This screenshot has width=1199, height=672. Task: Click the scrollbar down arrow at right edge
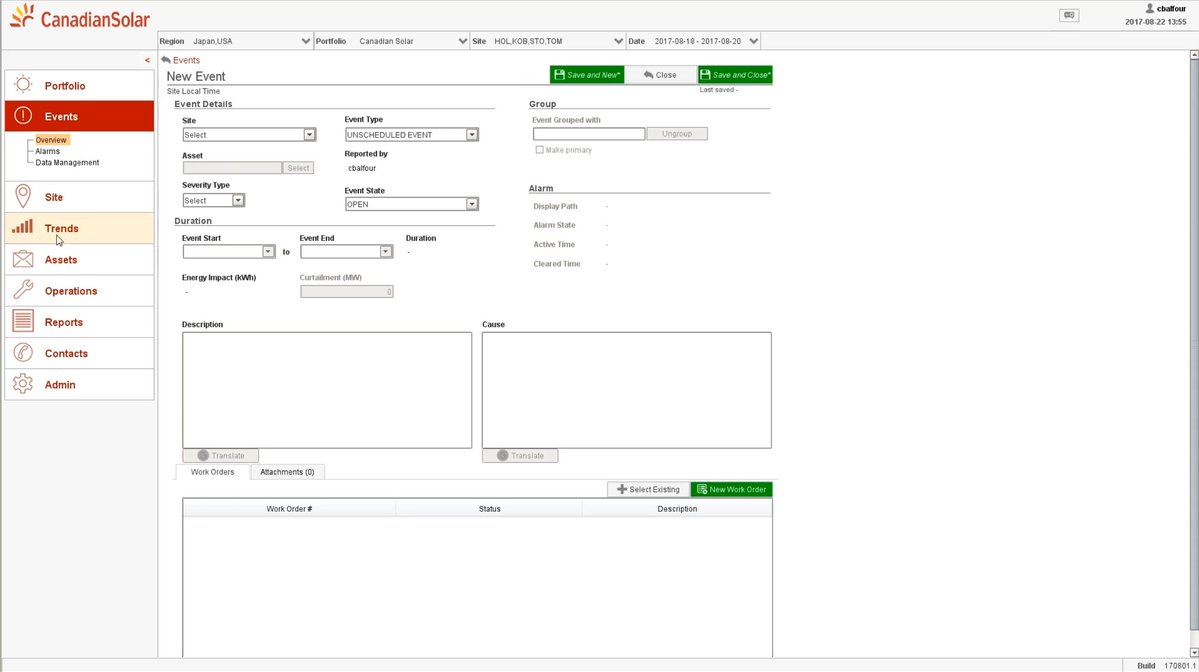point(1194,652)
